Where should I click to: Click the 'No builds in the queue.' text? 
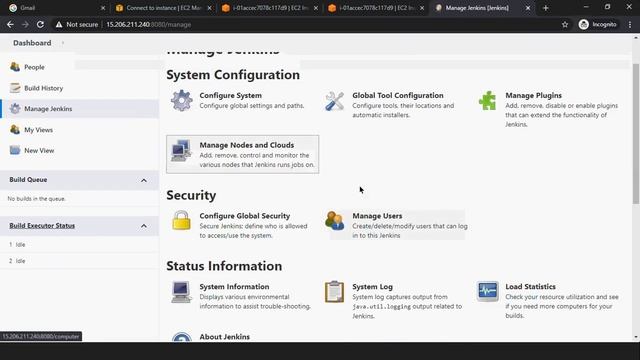pyautogui.click(x=36, y=199)
